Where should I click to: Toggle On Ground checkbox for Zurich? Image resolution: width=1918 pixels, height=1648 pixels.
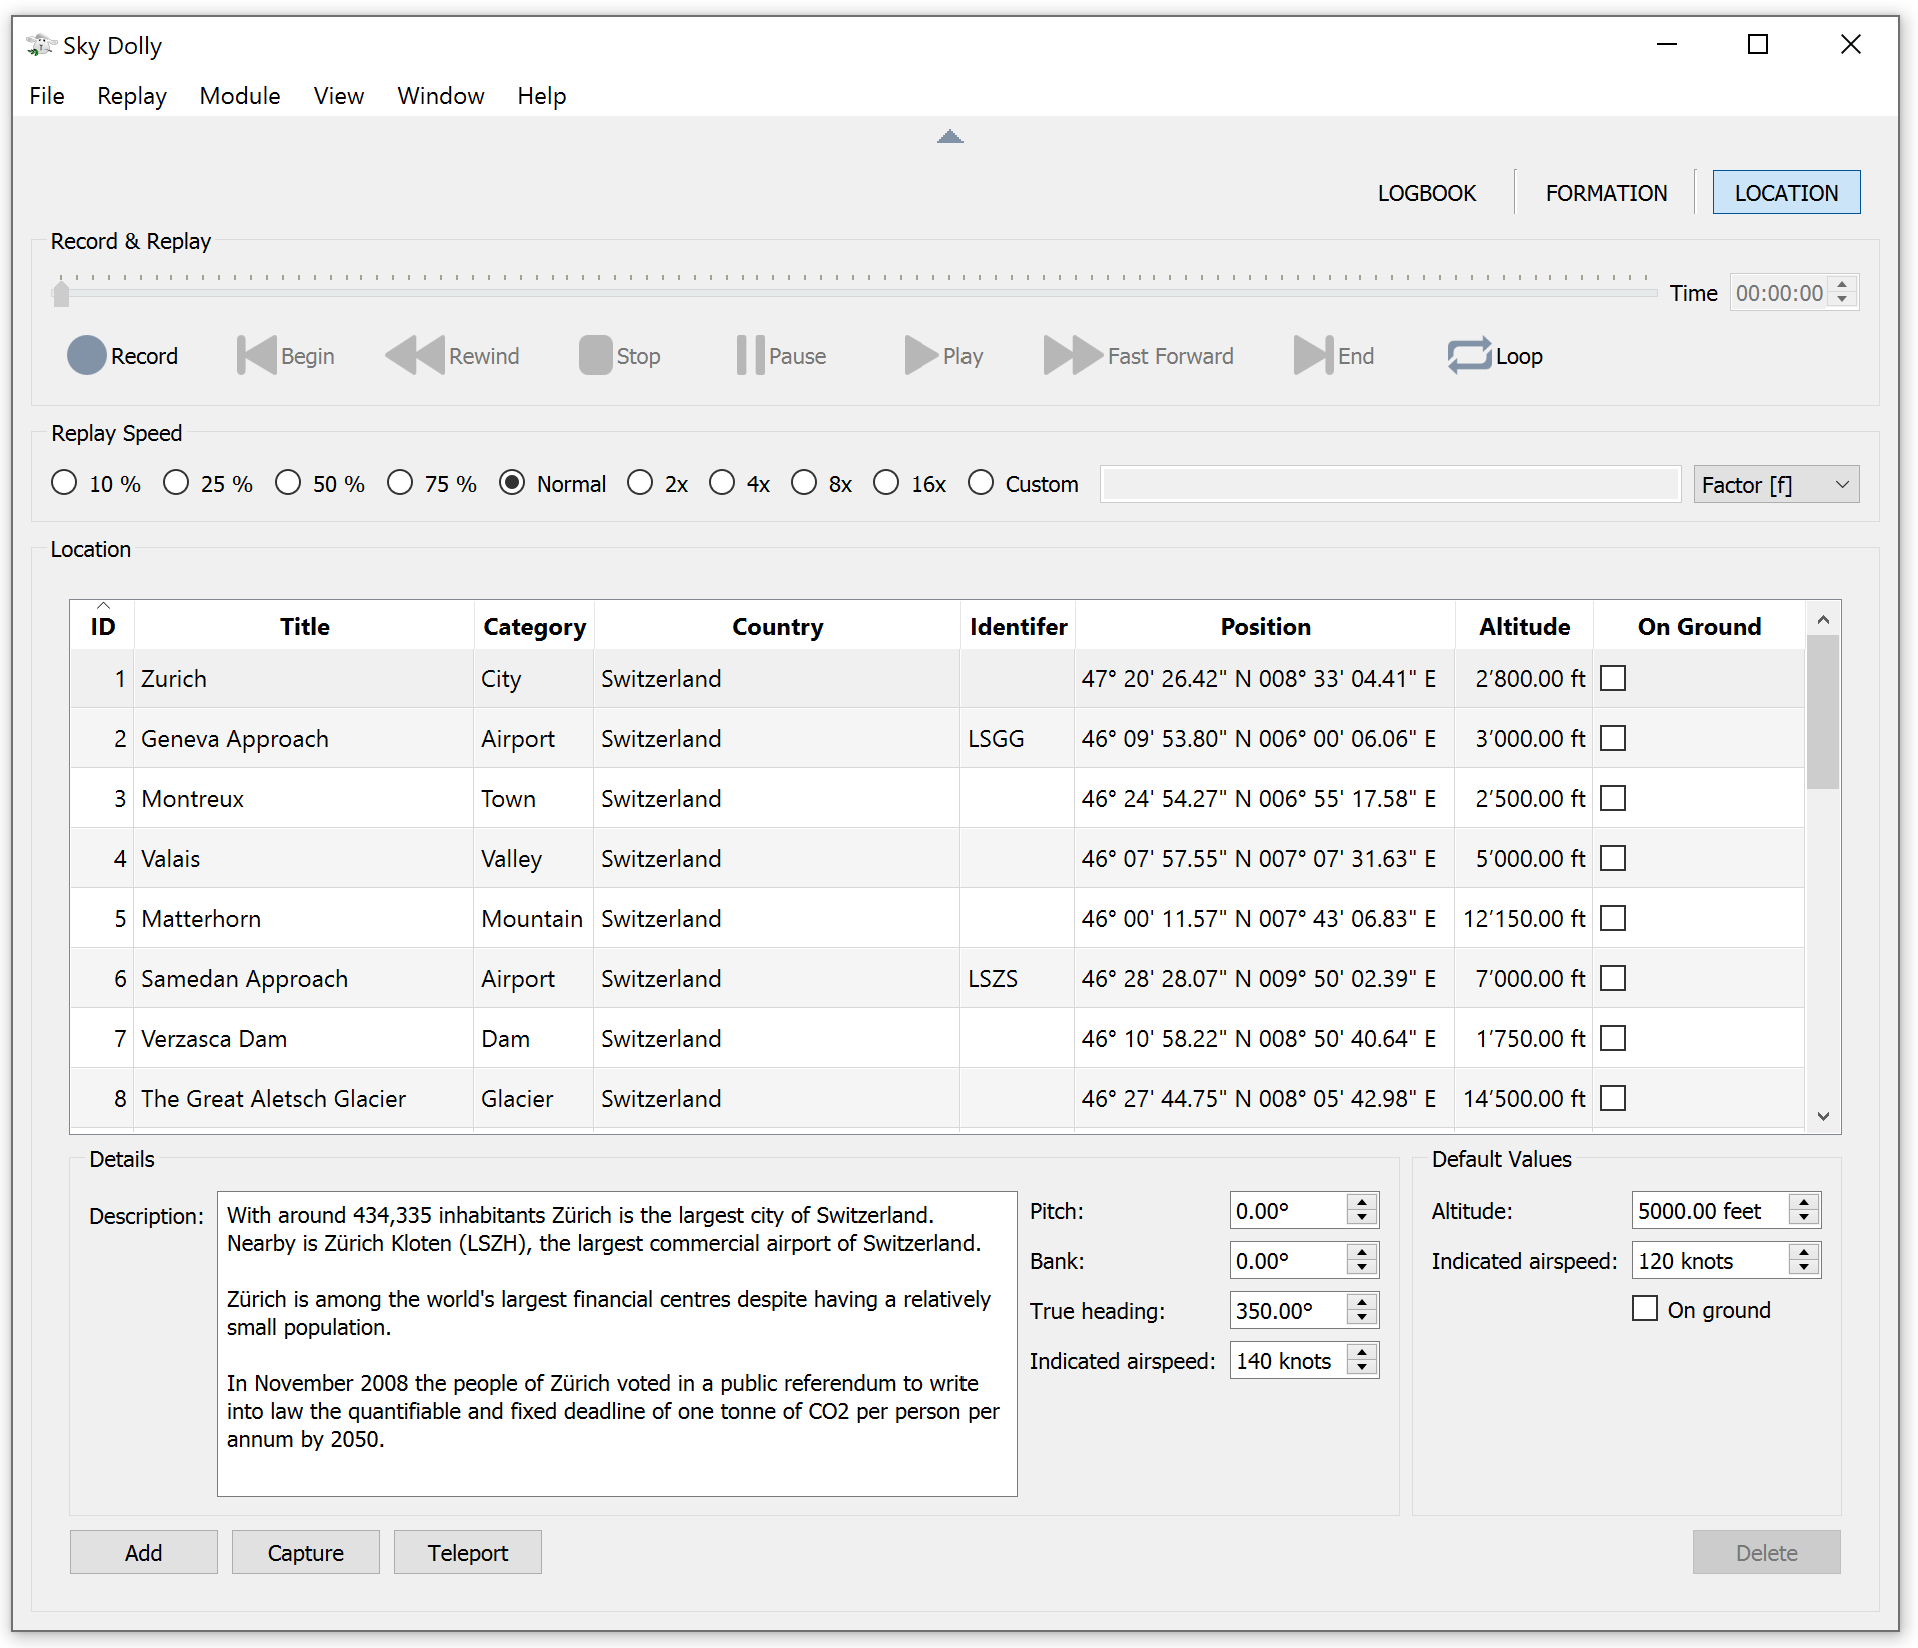click(x=1613, y=678)
